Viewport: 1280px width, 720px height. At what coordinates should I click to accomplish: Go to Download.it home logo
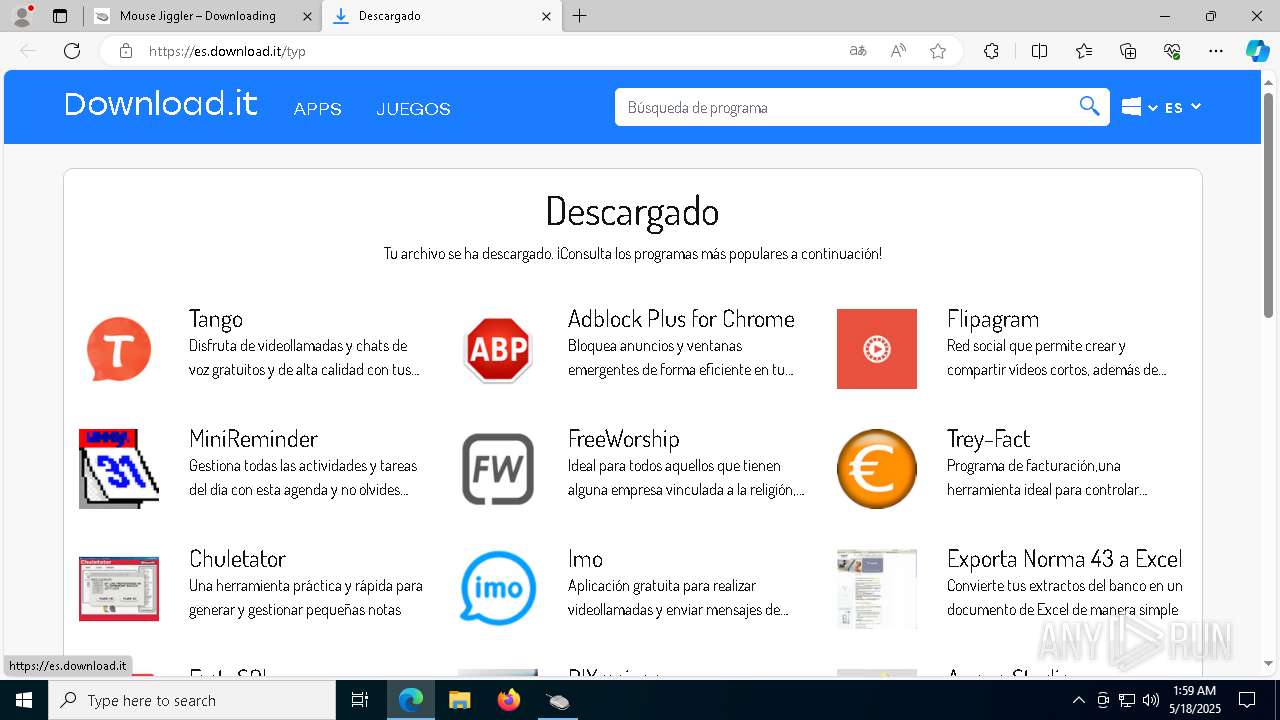point(161,104)
